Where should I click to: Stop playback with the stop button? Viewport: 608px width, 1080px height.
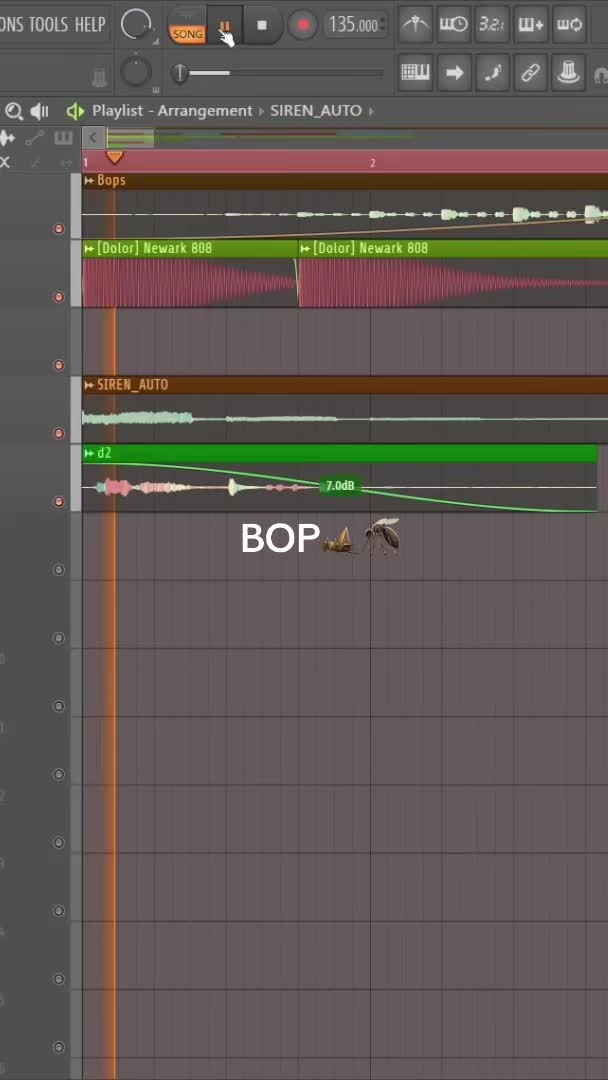262,25
